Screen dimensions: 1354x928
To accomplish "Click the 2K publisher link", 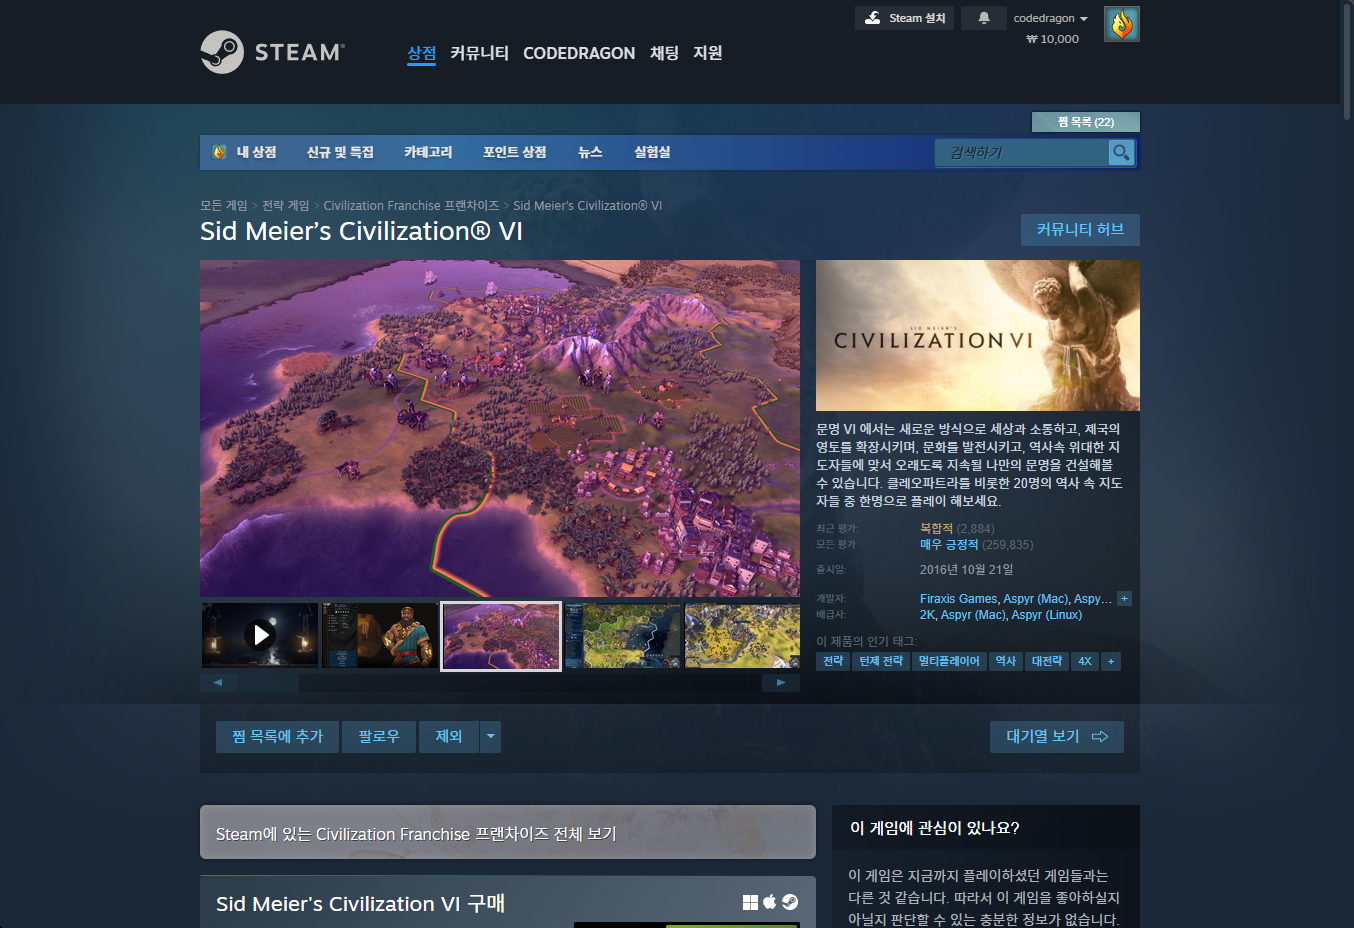I will [x=927, y=615].
